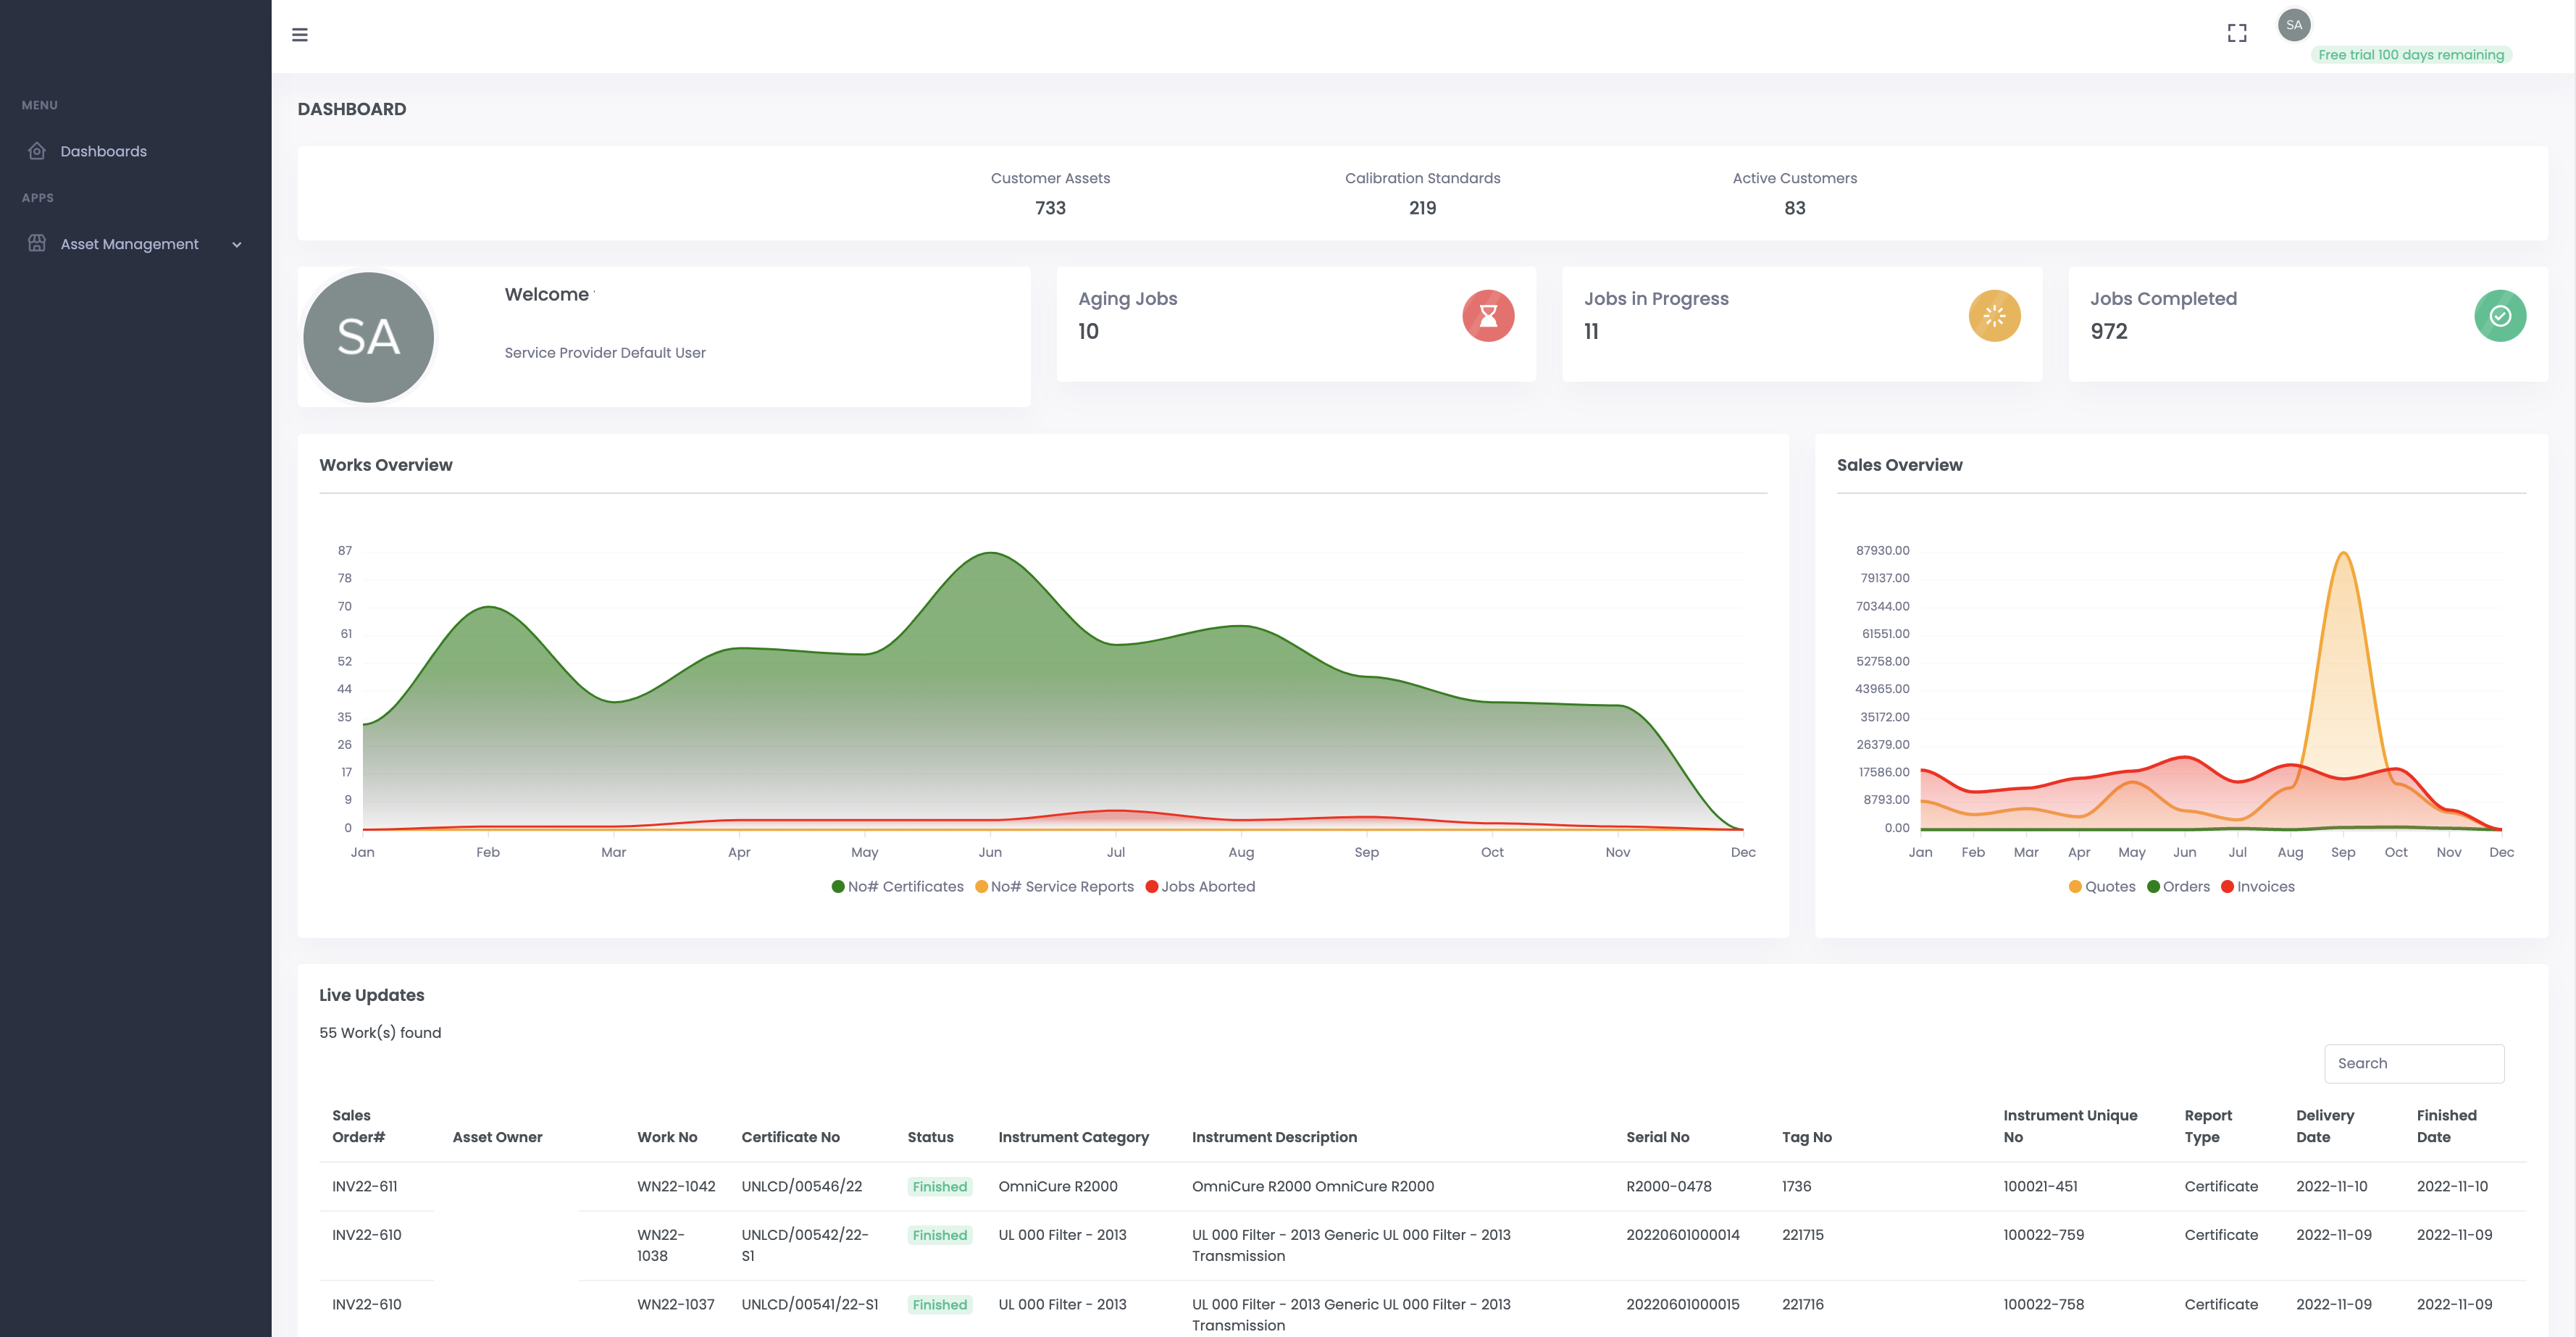Click the Dashboards home icon in sidebar

click(x=37, y=151)
